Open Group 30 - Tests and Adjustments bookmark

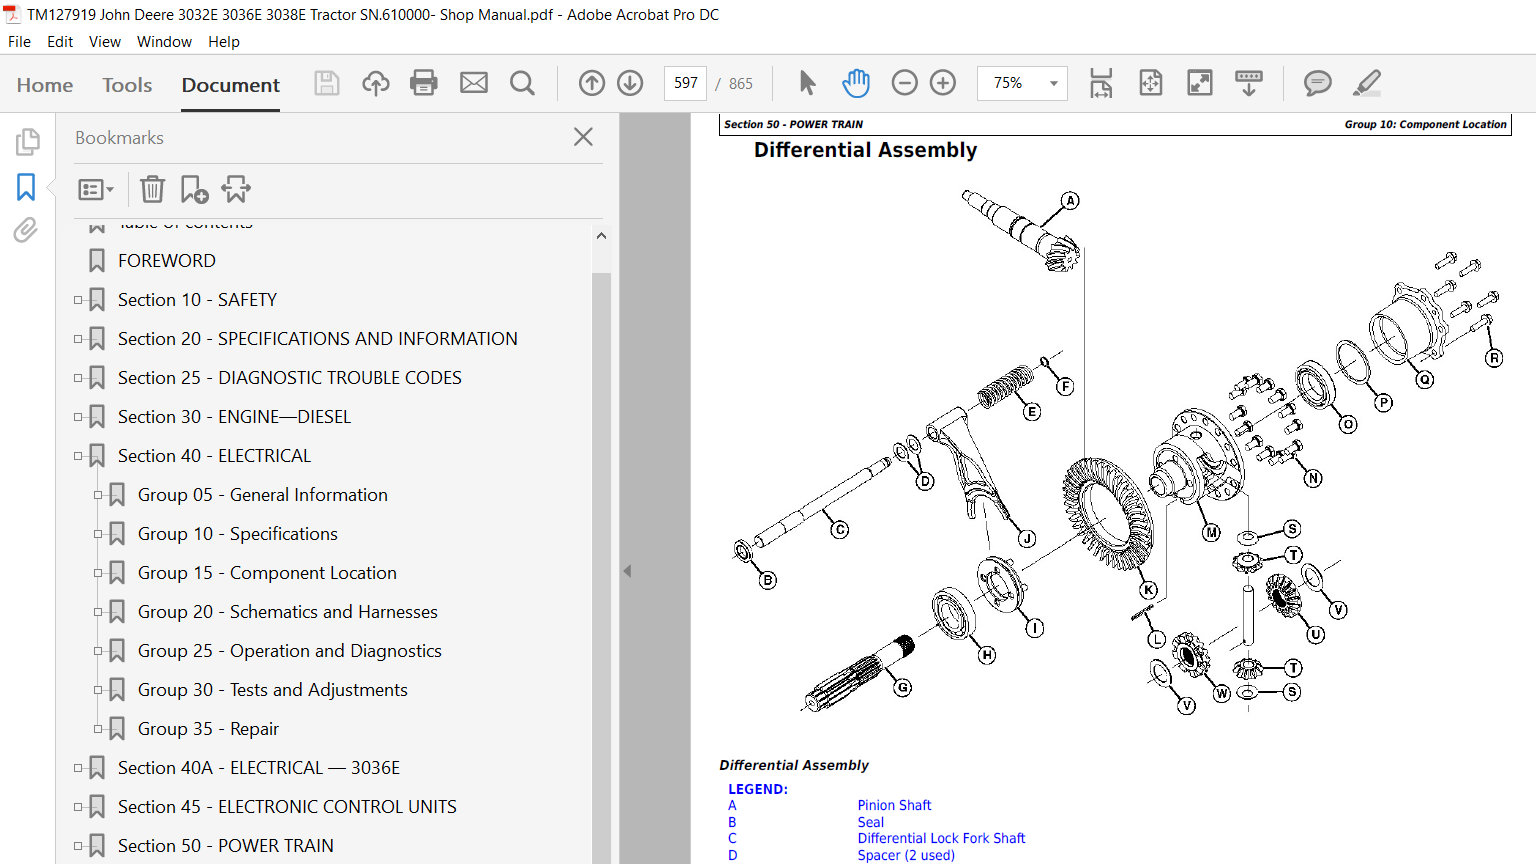click(273, 690)
